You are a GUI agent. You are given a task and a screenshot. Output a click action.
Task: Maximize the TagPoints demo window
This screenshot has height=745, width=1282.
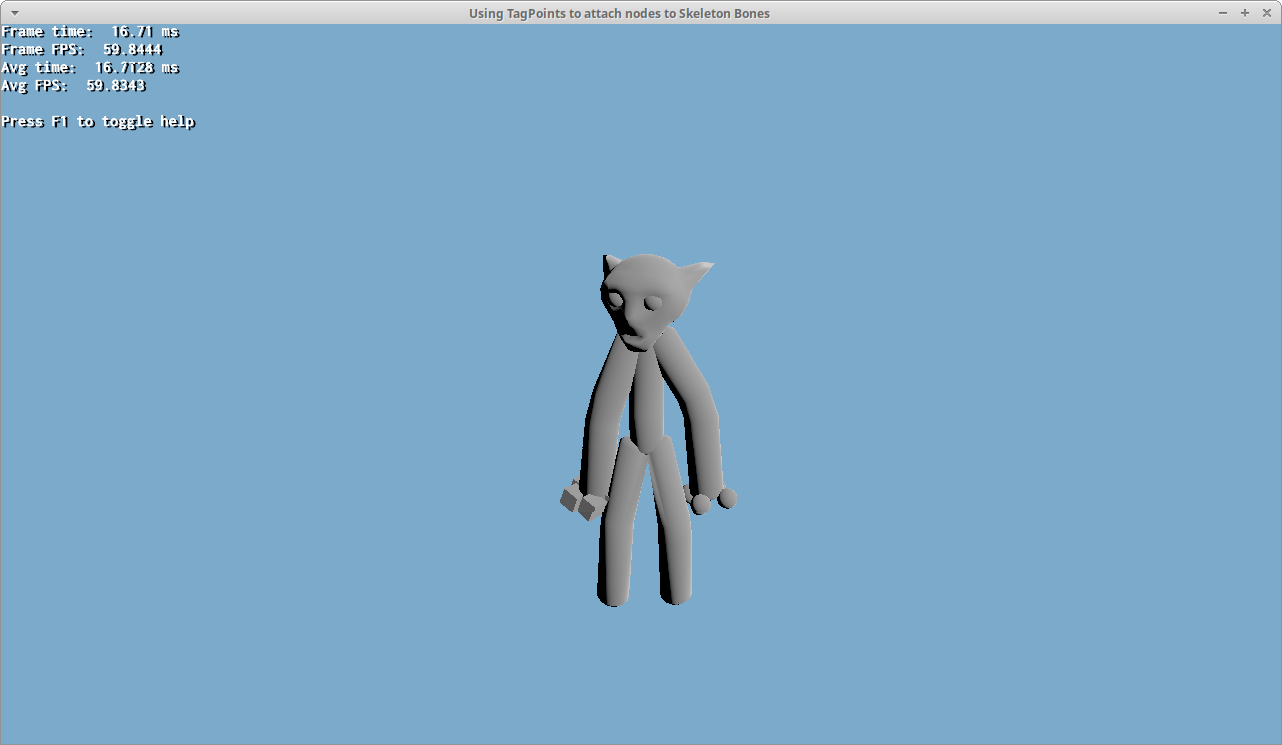point(1245,12)
